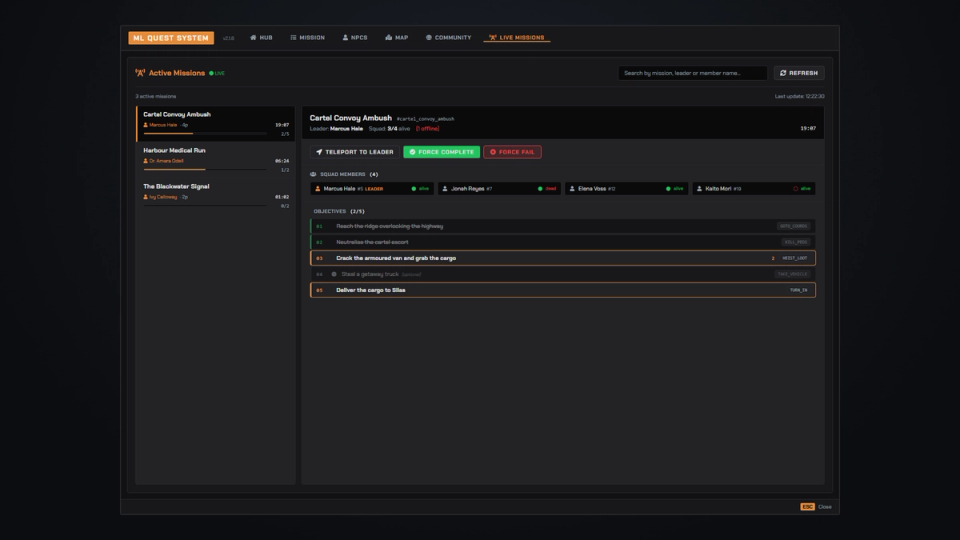This screenshot has height=540, width=960.
Task: Click Ivy Calloway leader name
Action: click(x=163, y=197)
